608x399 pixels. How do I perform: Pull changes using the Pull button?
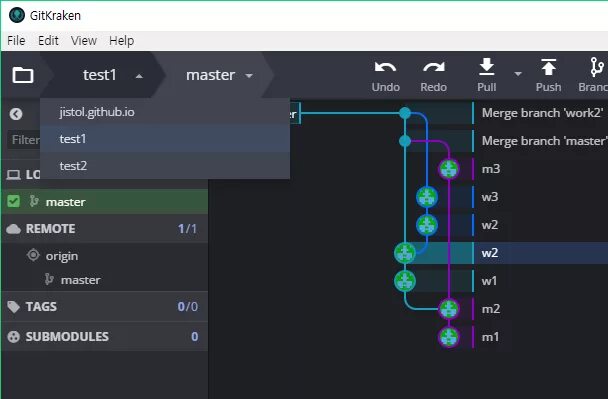[487, 76]
